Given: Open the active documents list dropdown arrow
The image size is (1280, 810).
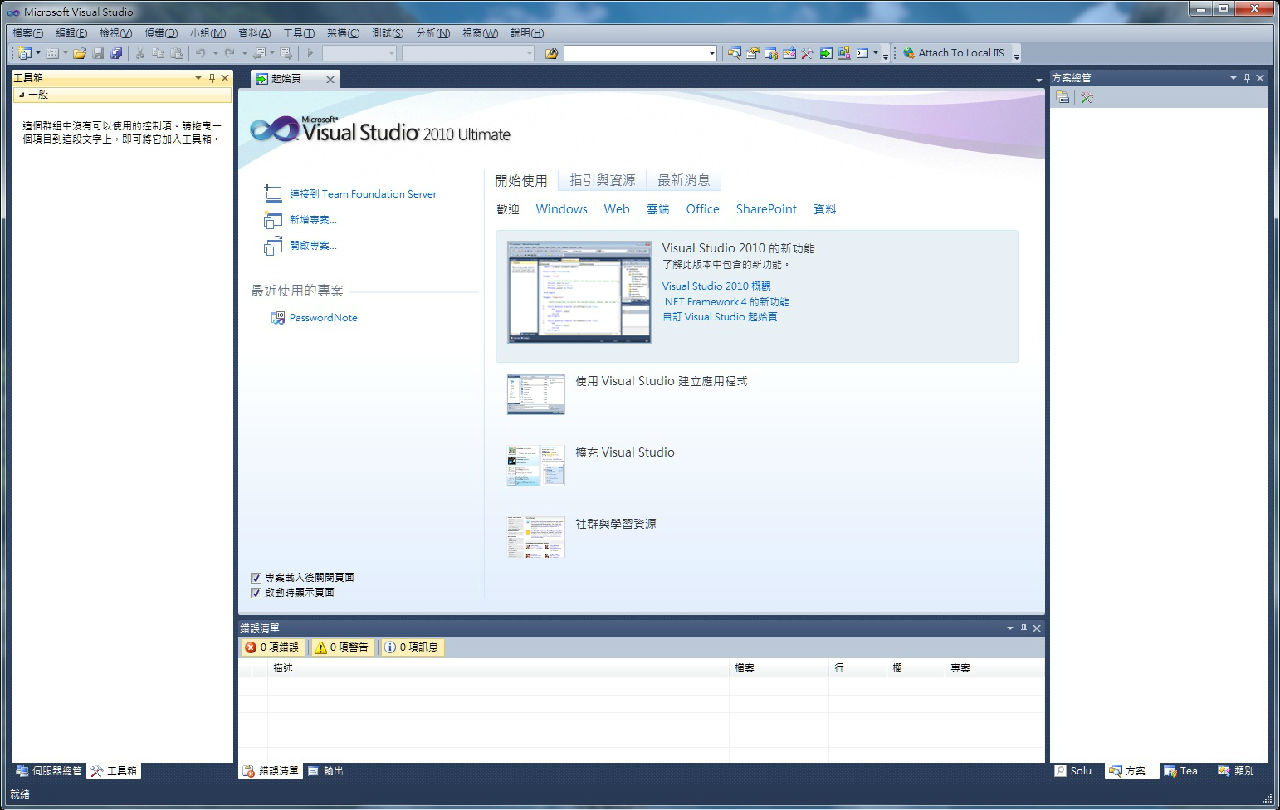Looking at the screenshot, I should pos(1039,80).
